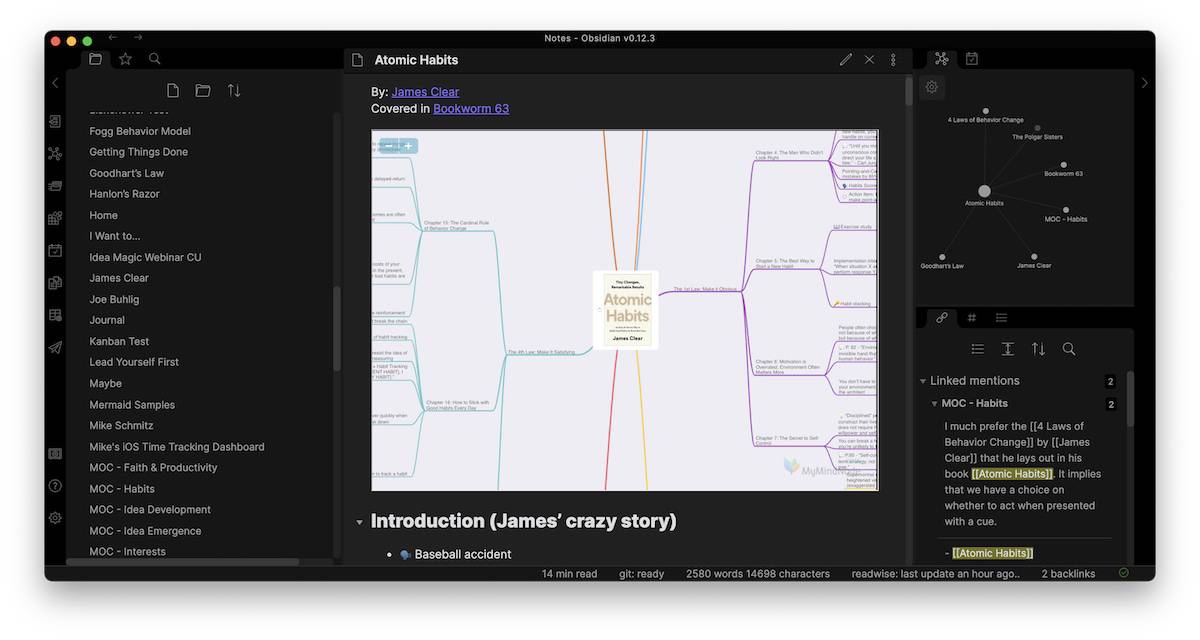The image size is (1200, 640).
Task: Open the Hanlon's Razor note
Action: (124, 194)
